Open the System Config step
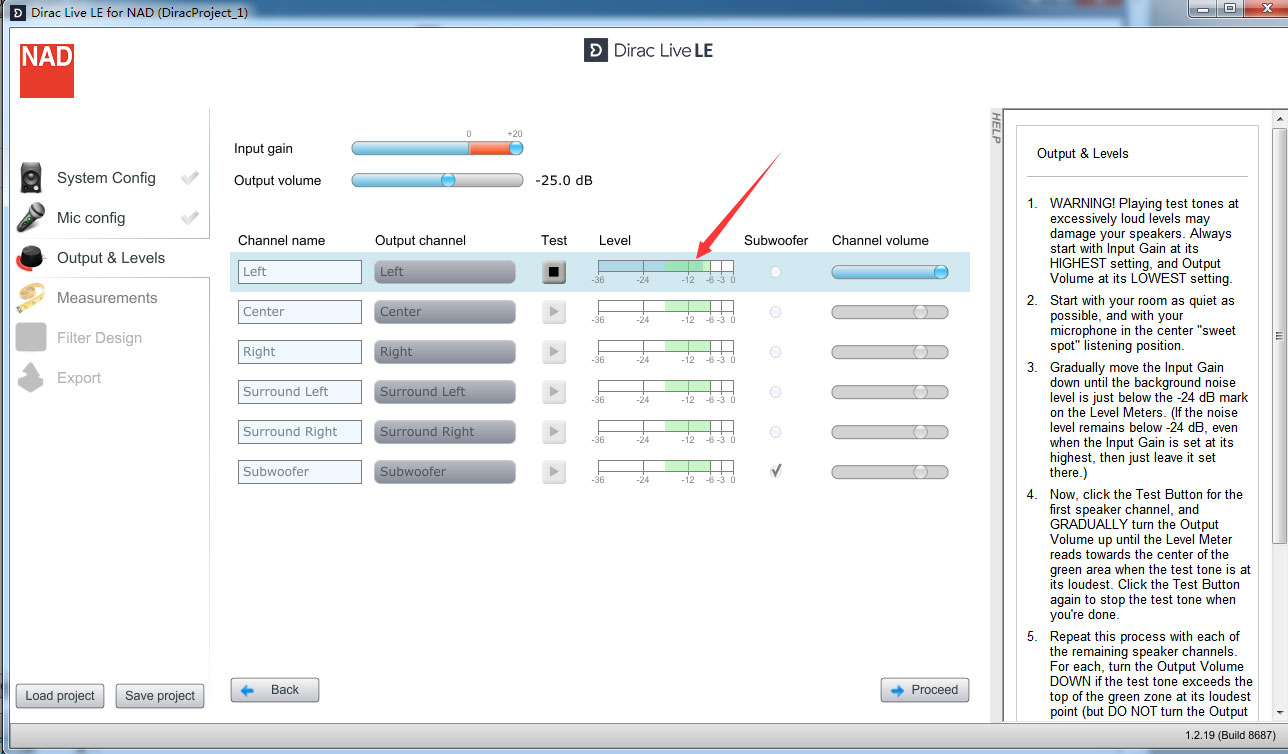Image resolution: width=1288 pixels, height=754 pixels. [106, 178]
